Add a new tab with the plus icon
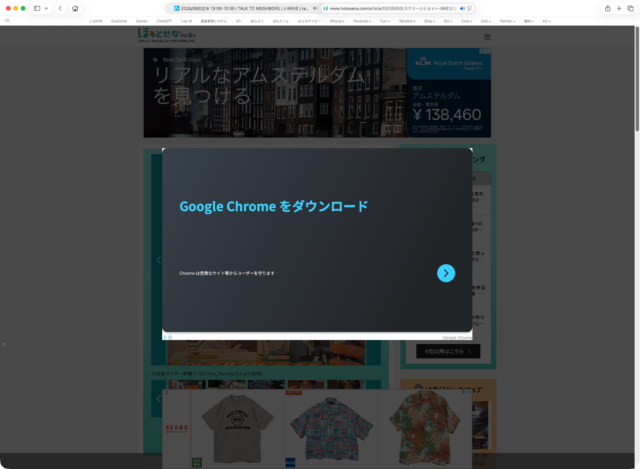 coord(619,8)
